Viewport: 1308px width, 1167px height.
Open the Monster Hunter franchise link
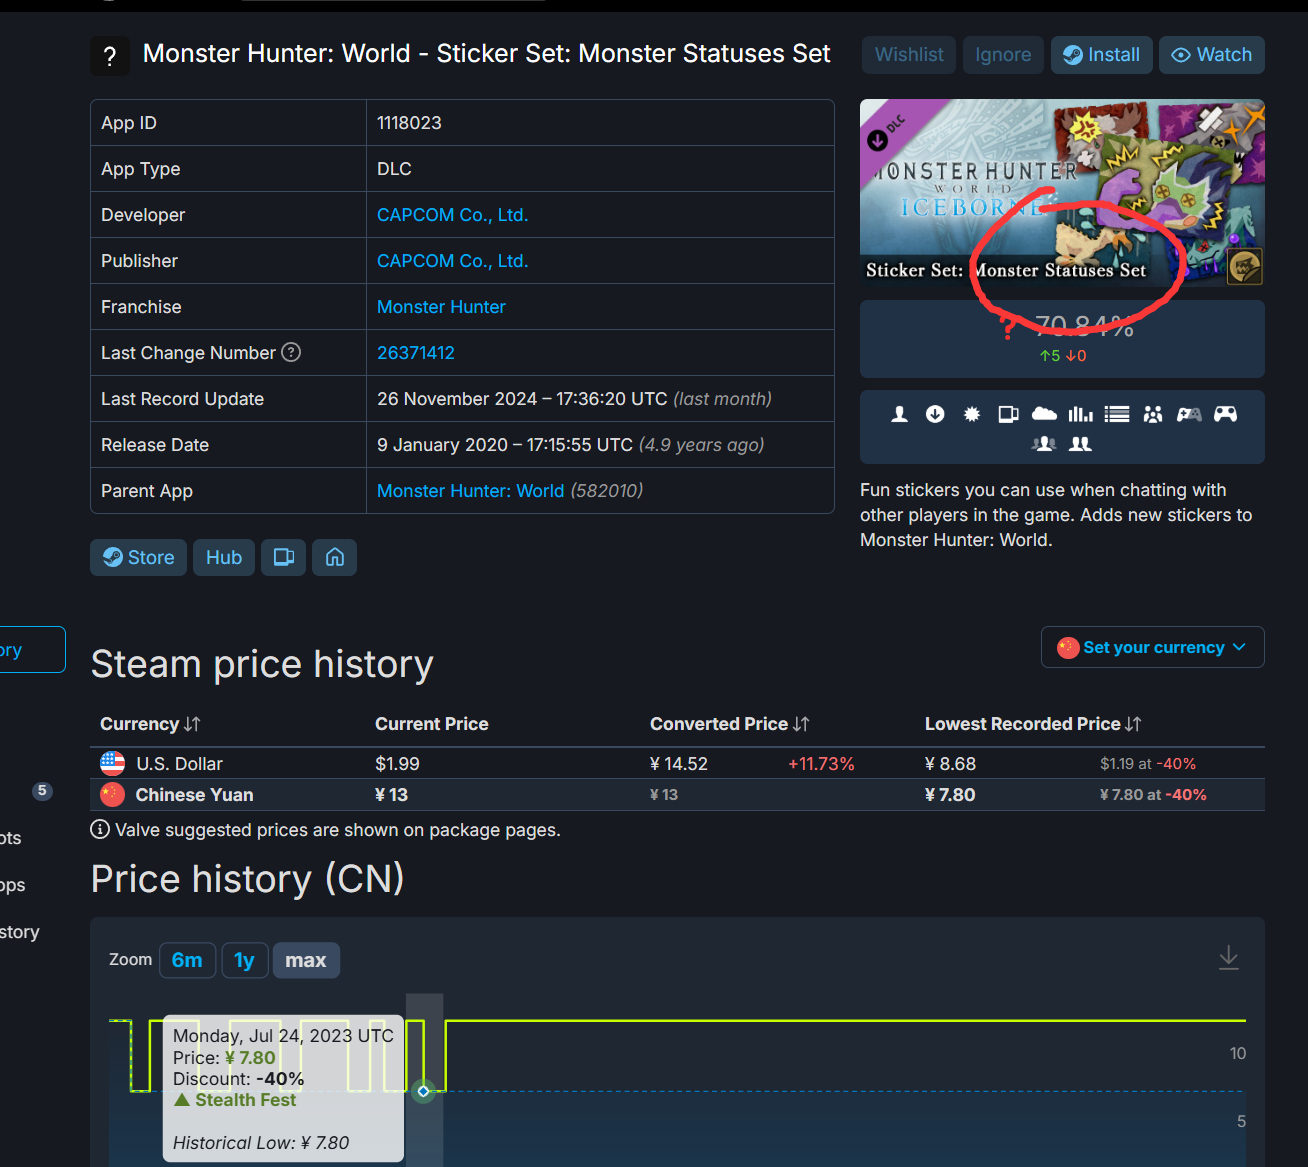point(441,307)
